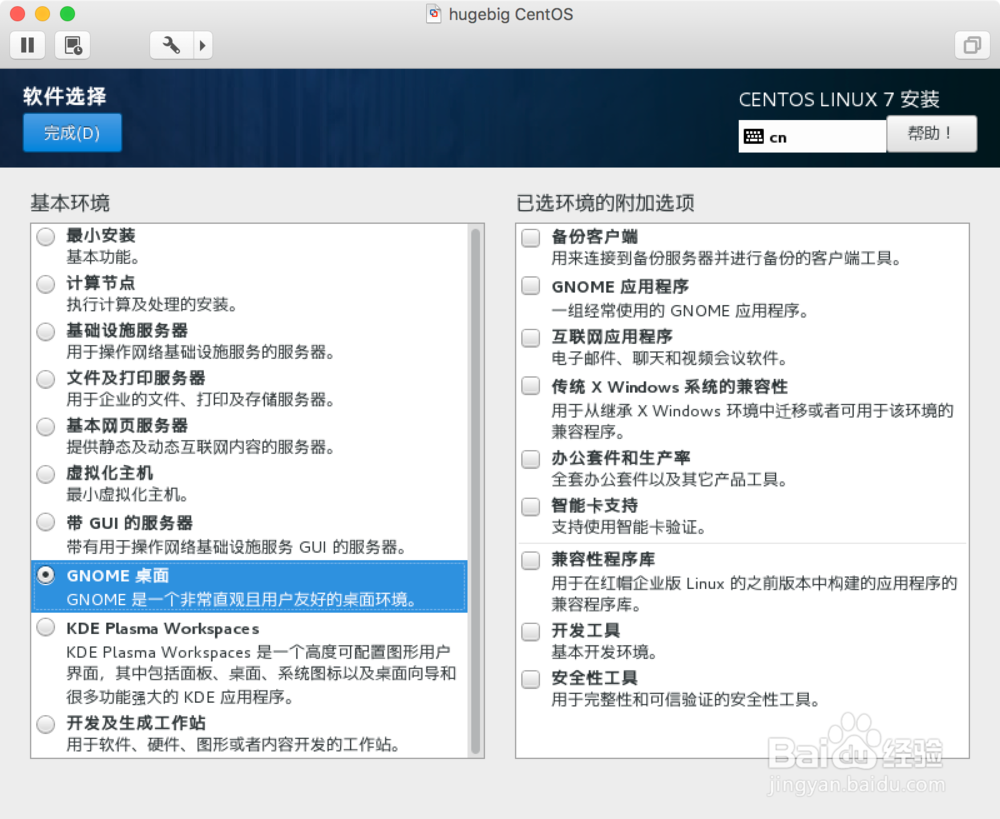Select 开发及生成工作站 radio button
This screenshot has height=819, width=1000.
(x=46, y=724)
